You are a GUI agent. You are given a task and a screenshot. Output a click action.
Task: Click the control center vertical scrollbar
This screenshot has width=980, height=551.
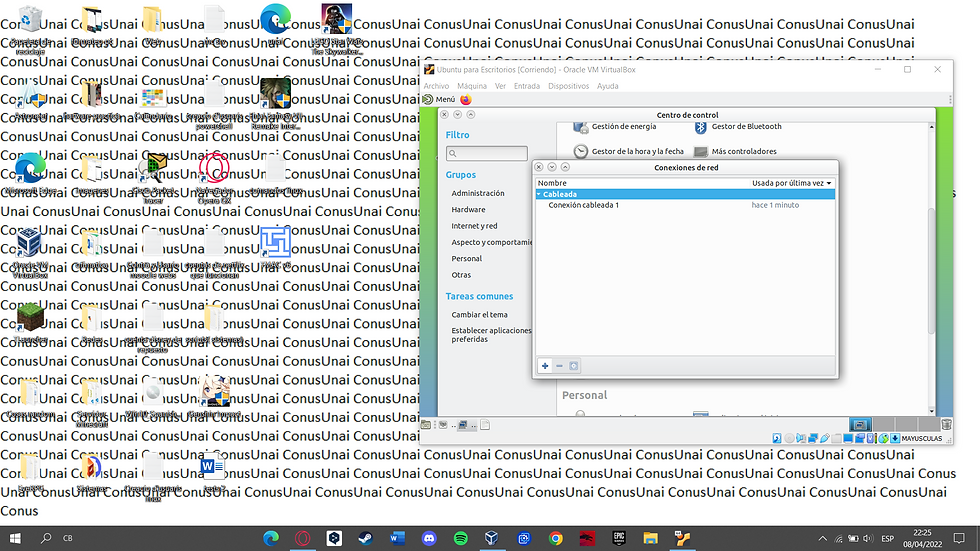coord(931,269)
